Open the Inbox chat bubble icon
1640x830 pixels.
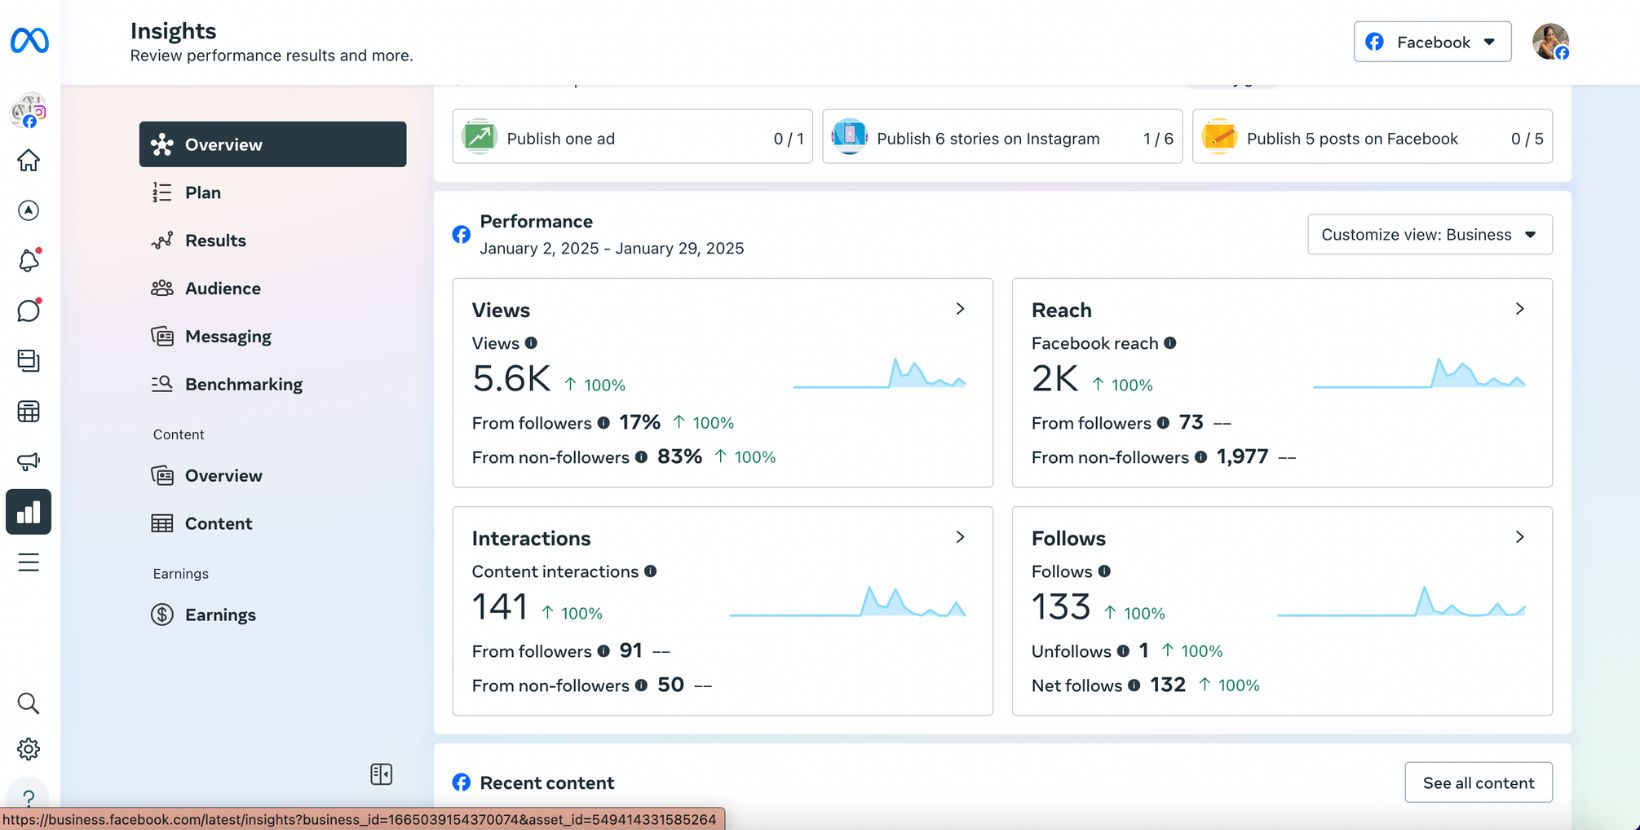(x=29, y=310)
